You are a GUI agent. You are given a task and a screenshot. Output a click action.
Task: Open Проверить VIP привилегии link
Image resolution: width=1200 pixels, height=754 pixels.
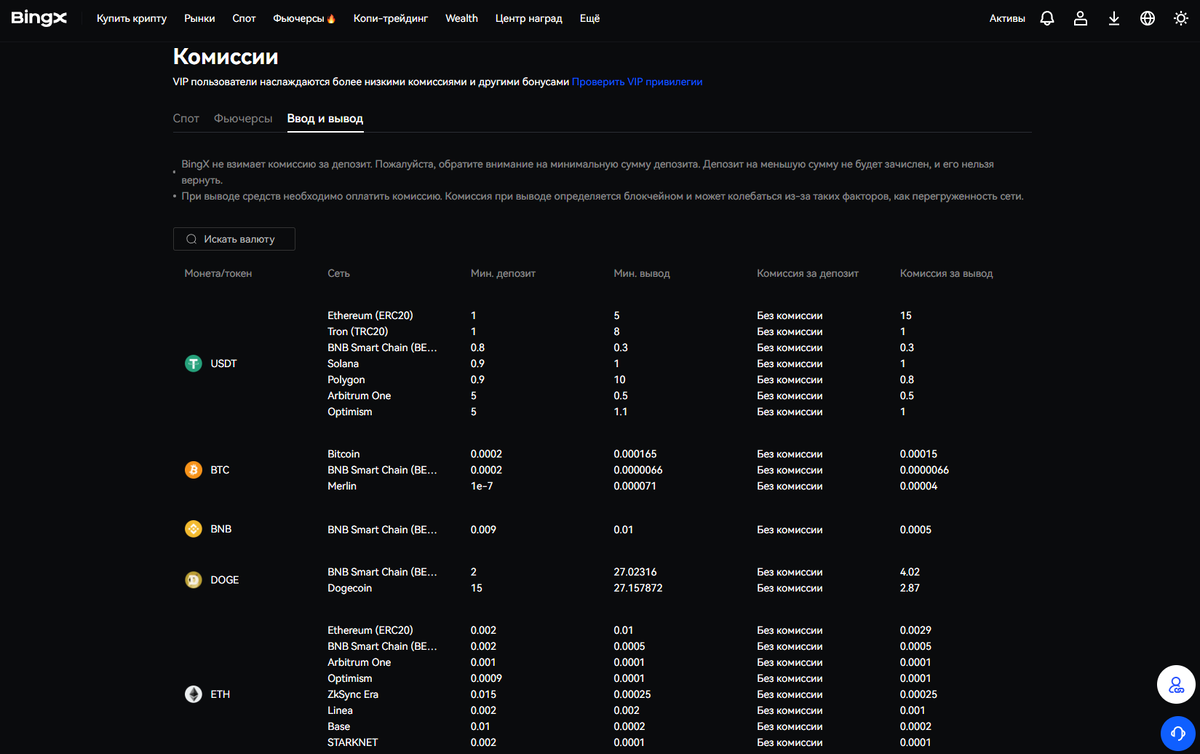638,82
